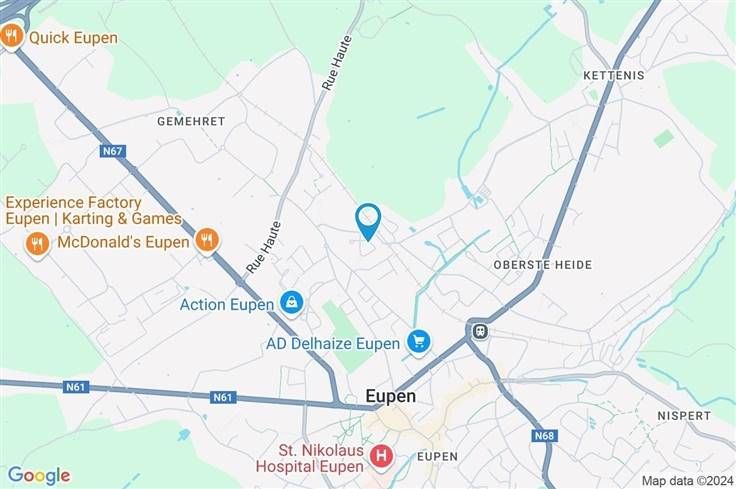This screenshot has height=489, width=736.
Task: Click the Oberste Heide area label
Action: pyautogui.click(x=543, y=265)
